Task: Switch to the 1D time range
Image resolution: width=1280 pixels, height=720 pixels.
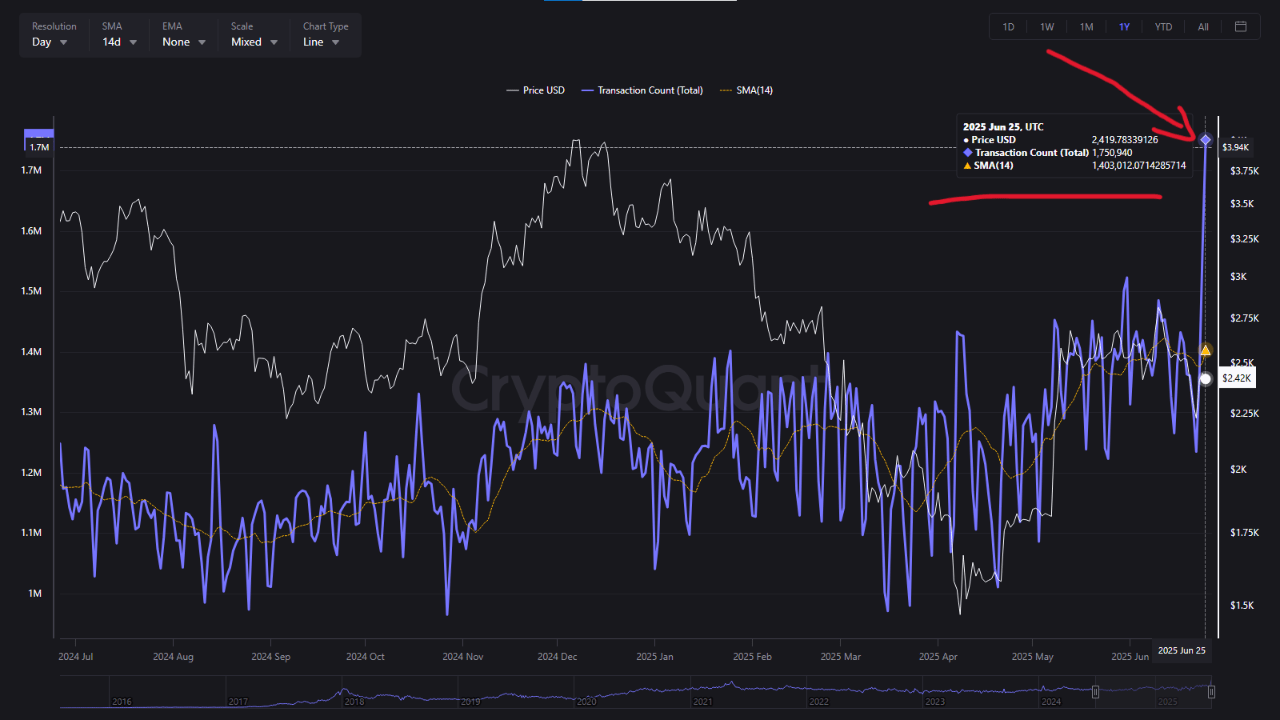Action: coord(1008,27)
